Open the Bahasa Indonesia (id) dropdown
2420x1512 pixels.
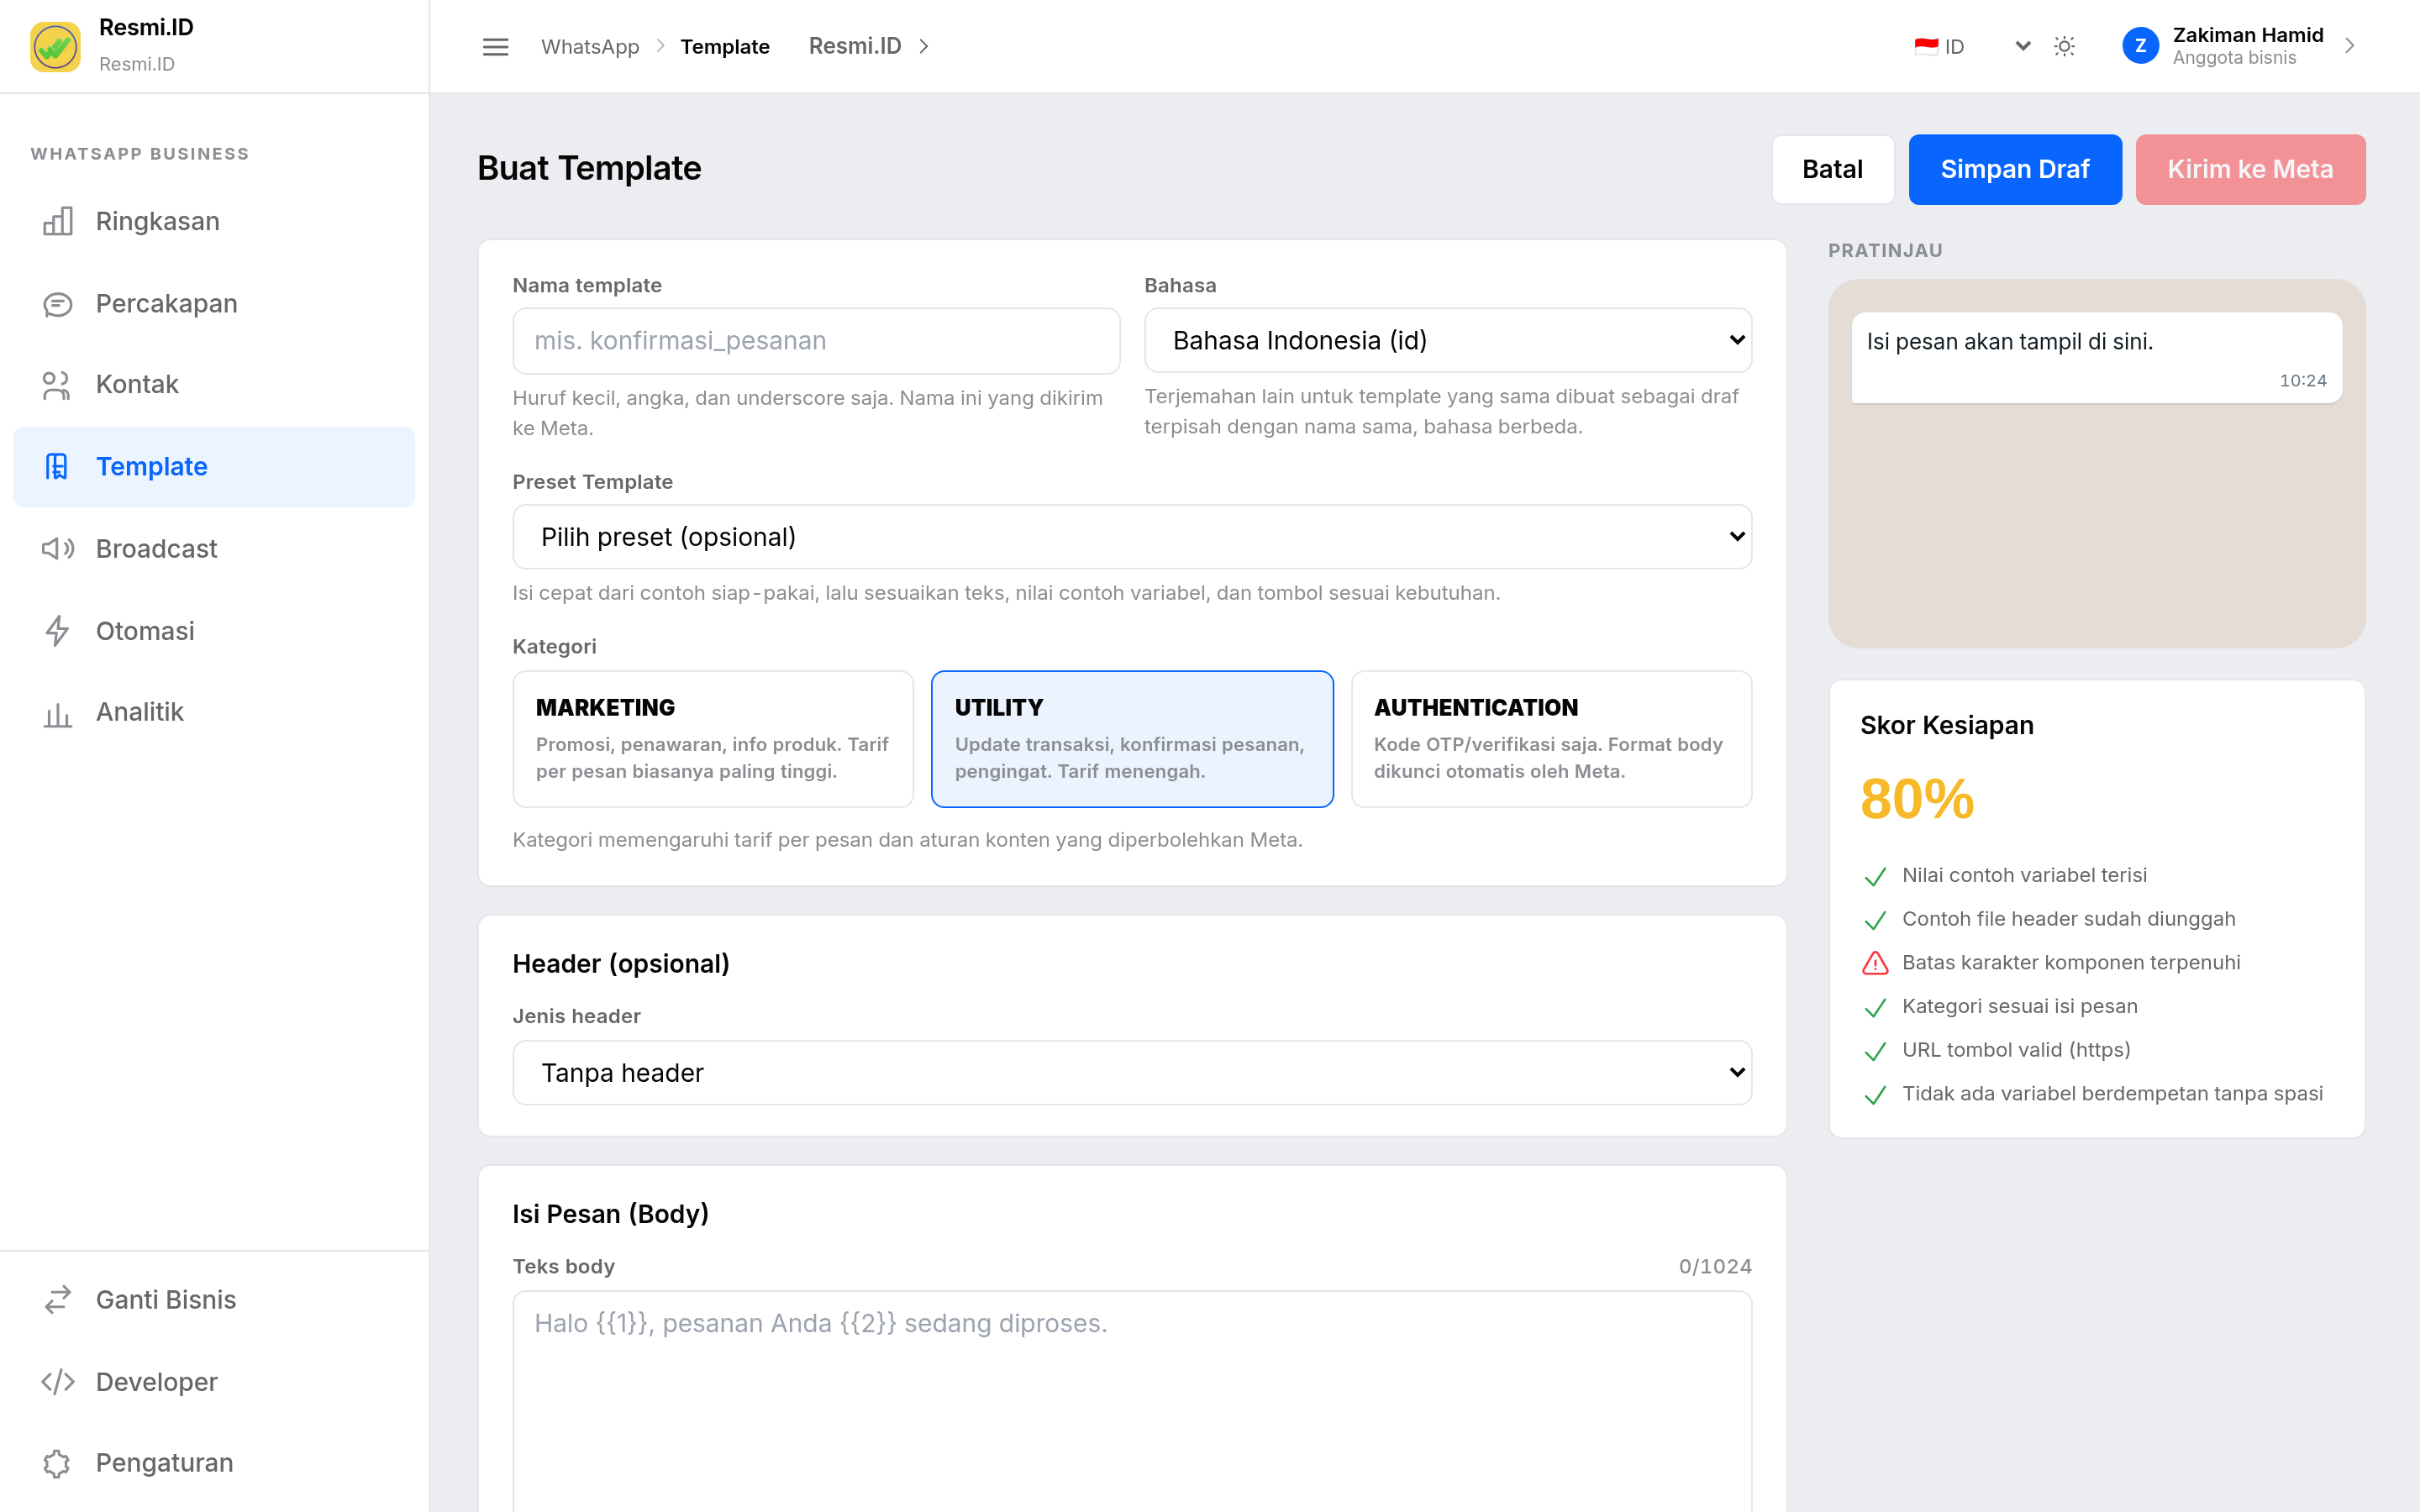click(x=1448, y=341)
